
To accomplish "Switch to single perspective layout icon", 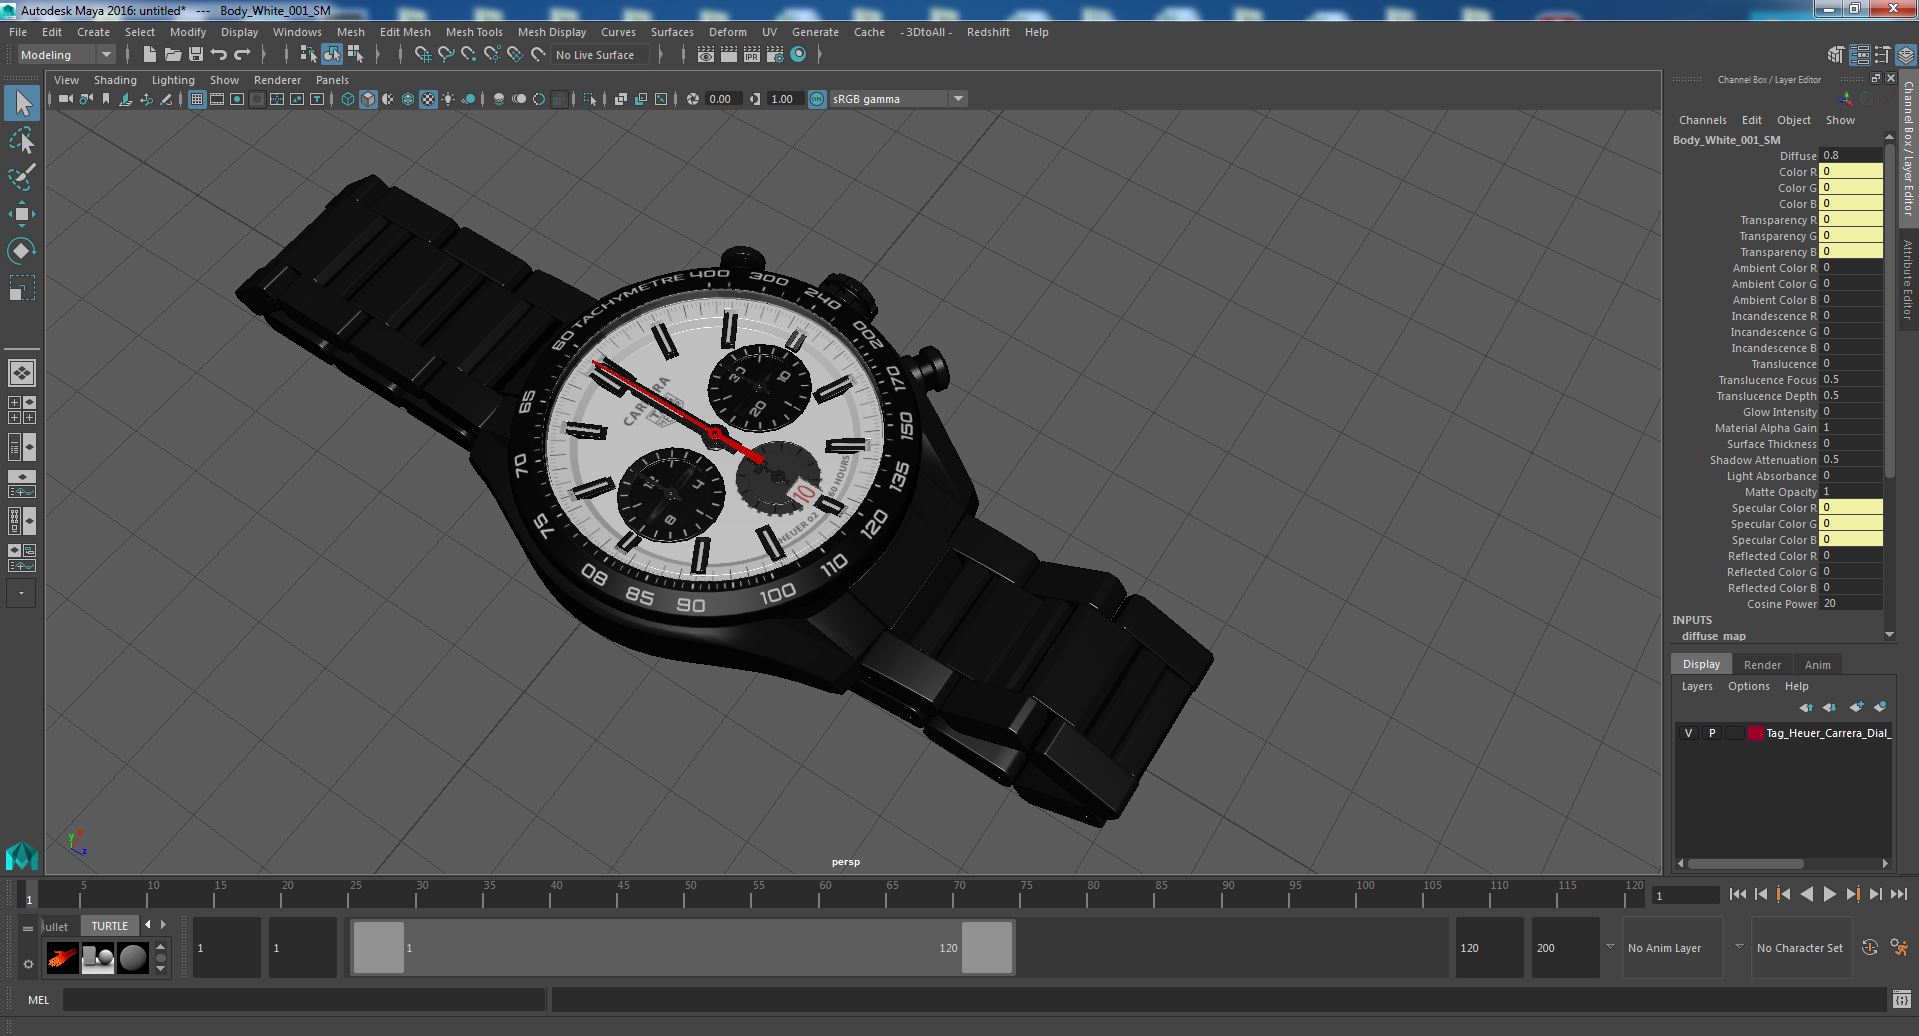I will click(x=22, y=373).
